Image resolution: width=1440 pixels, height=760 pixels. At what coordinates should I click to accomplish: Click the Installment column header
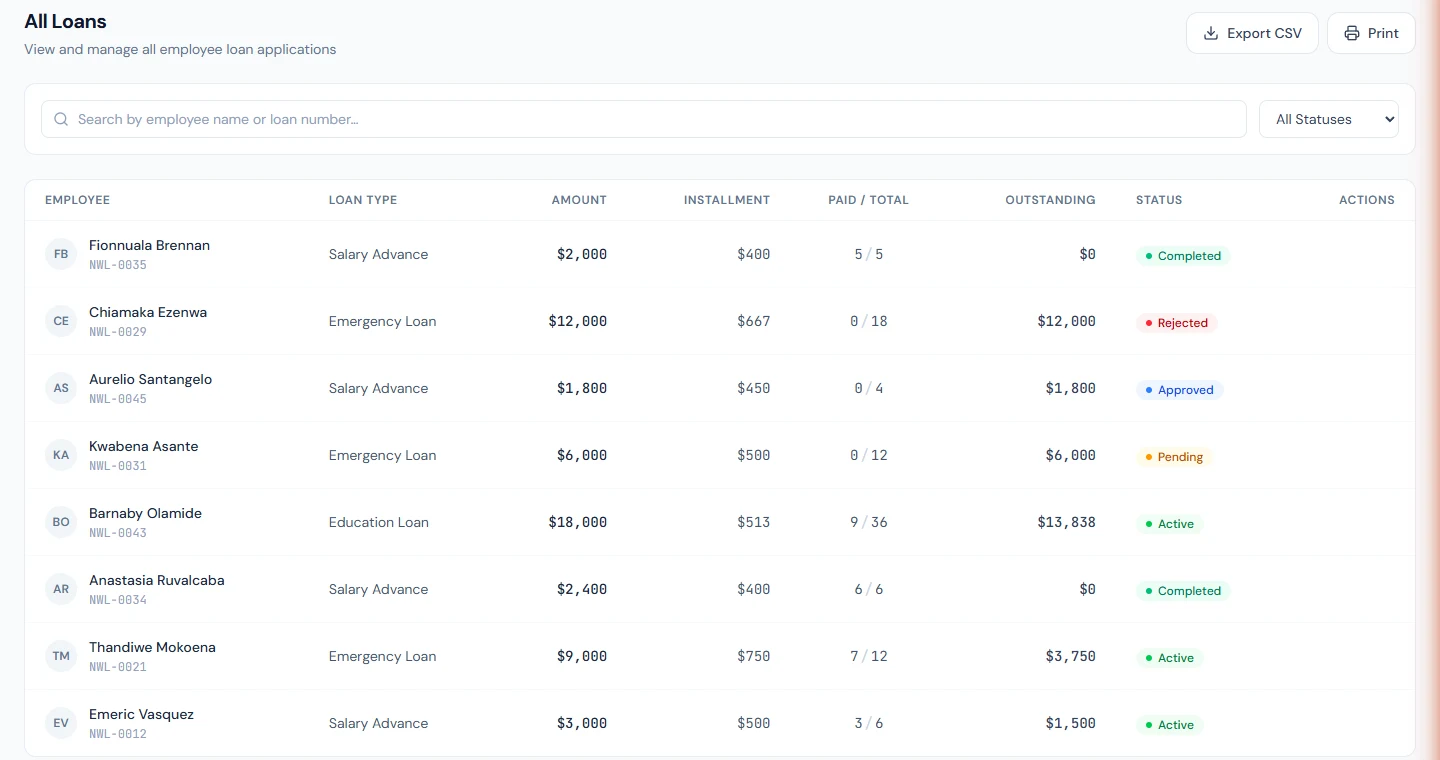727,200
